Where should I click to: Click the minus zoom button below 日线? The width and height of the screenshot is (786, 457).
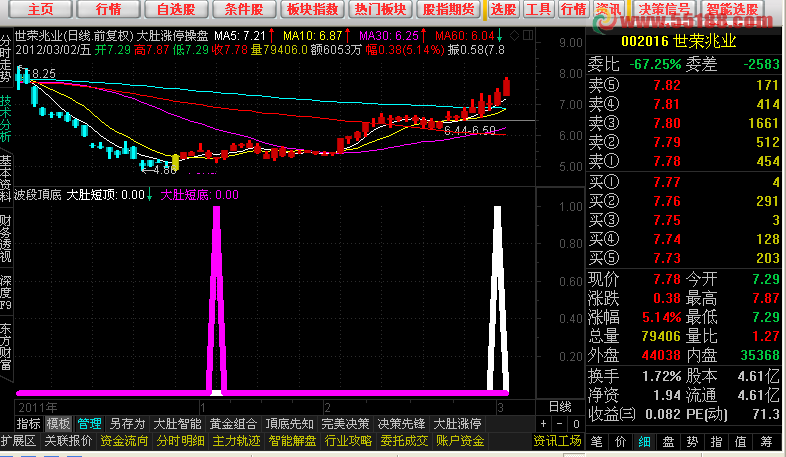[x=560, y=424]
